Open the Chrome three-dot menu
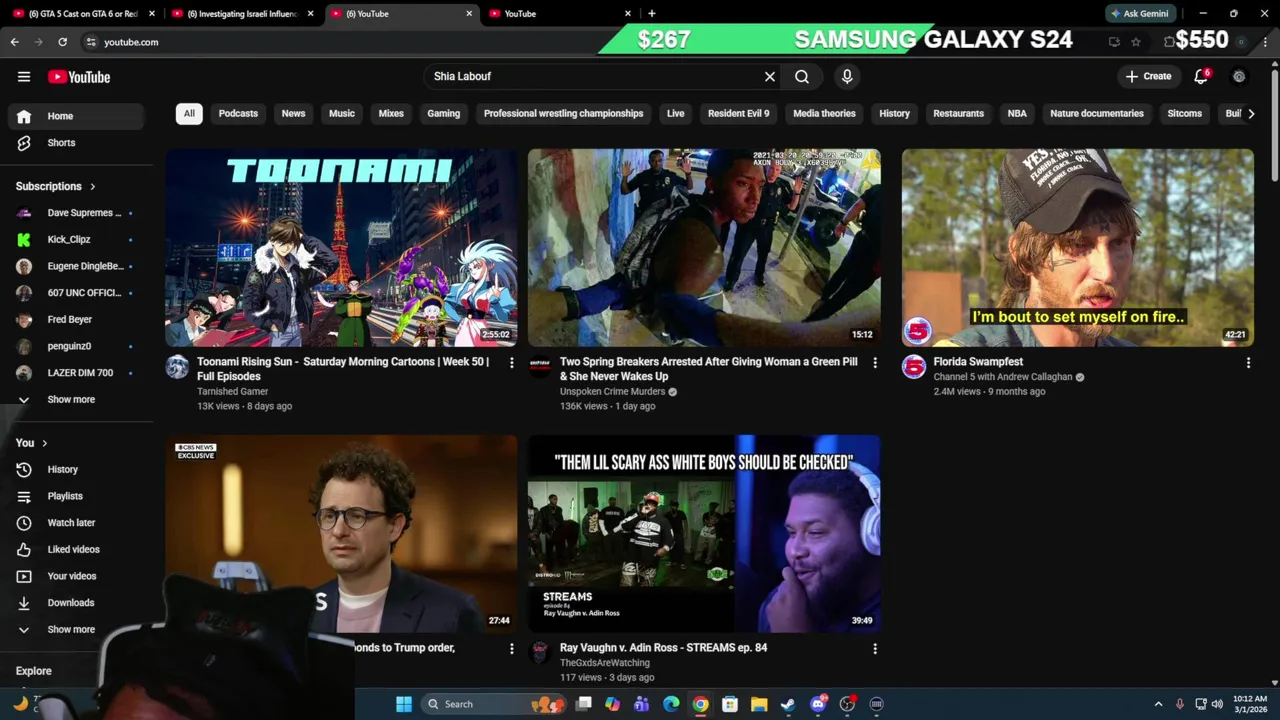The height and width of the screenshot is (720, 1280). click(x=1265, y=42)
